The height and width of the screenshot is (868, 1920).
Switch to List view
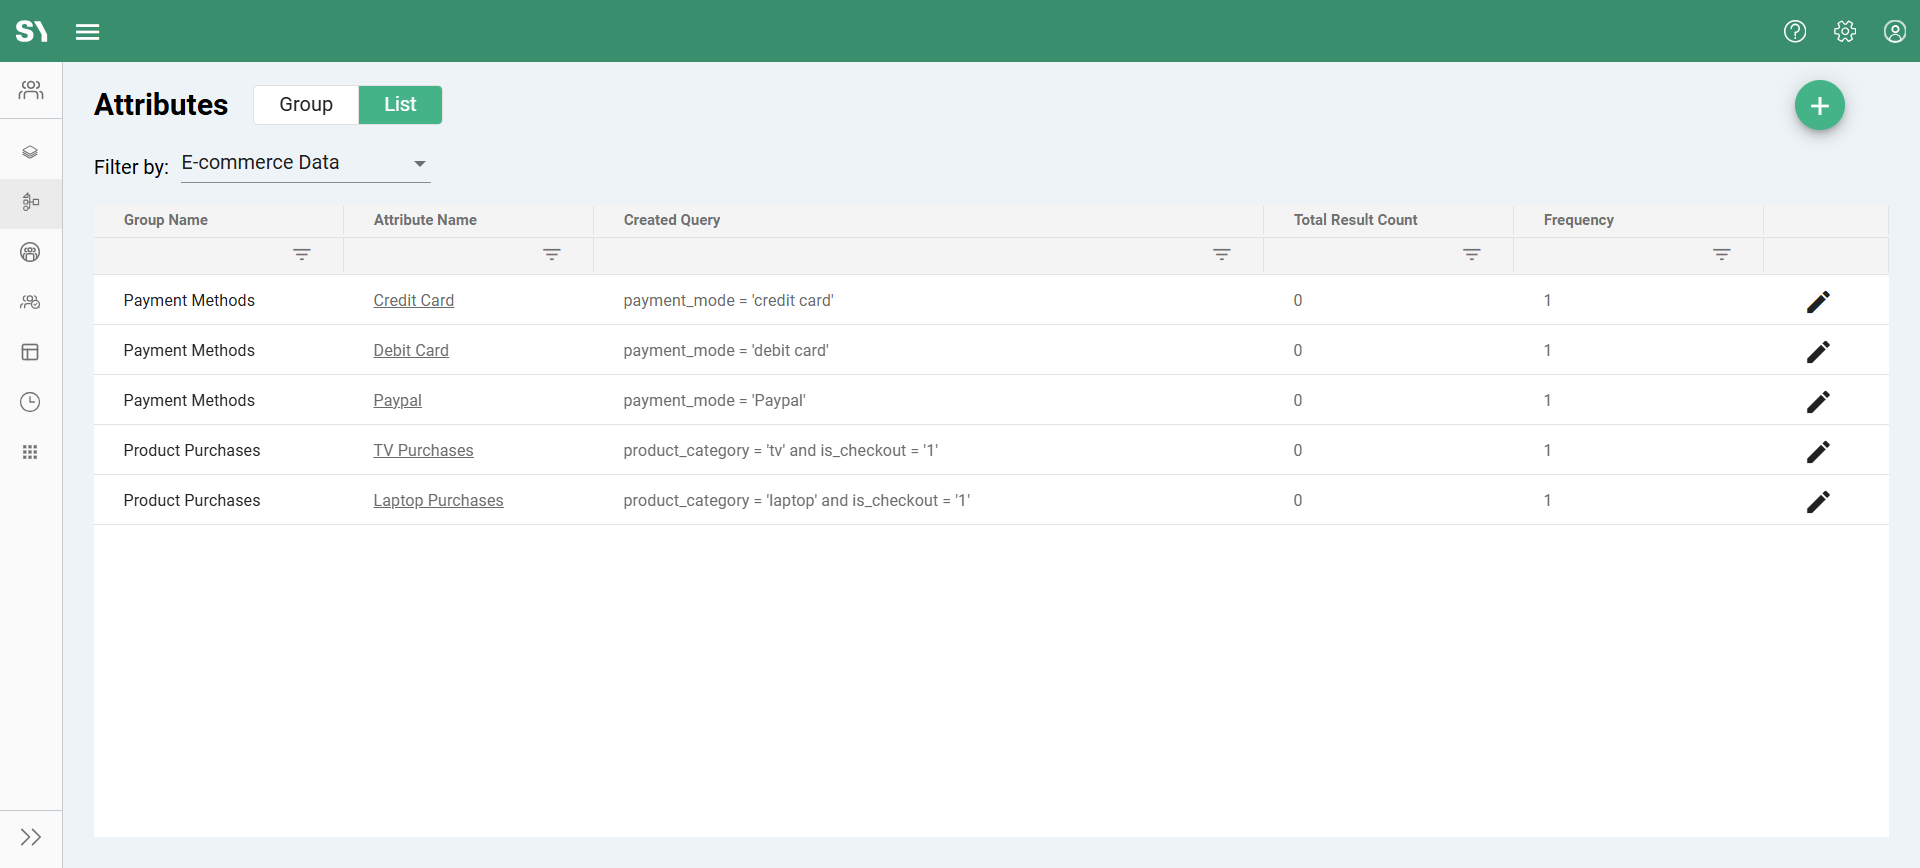(x=400, y=105)
